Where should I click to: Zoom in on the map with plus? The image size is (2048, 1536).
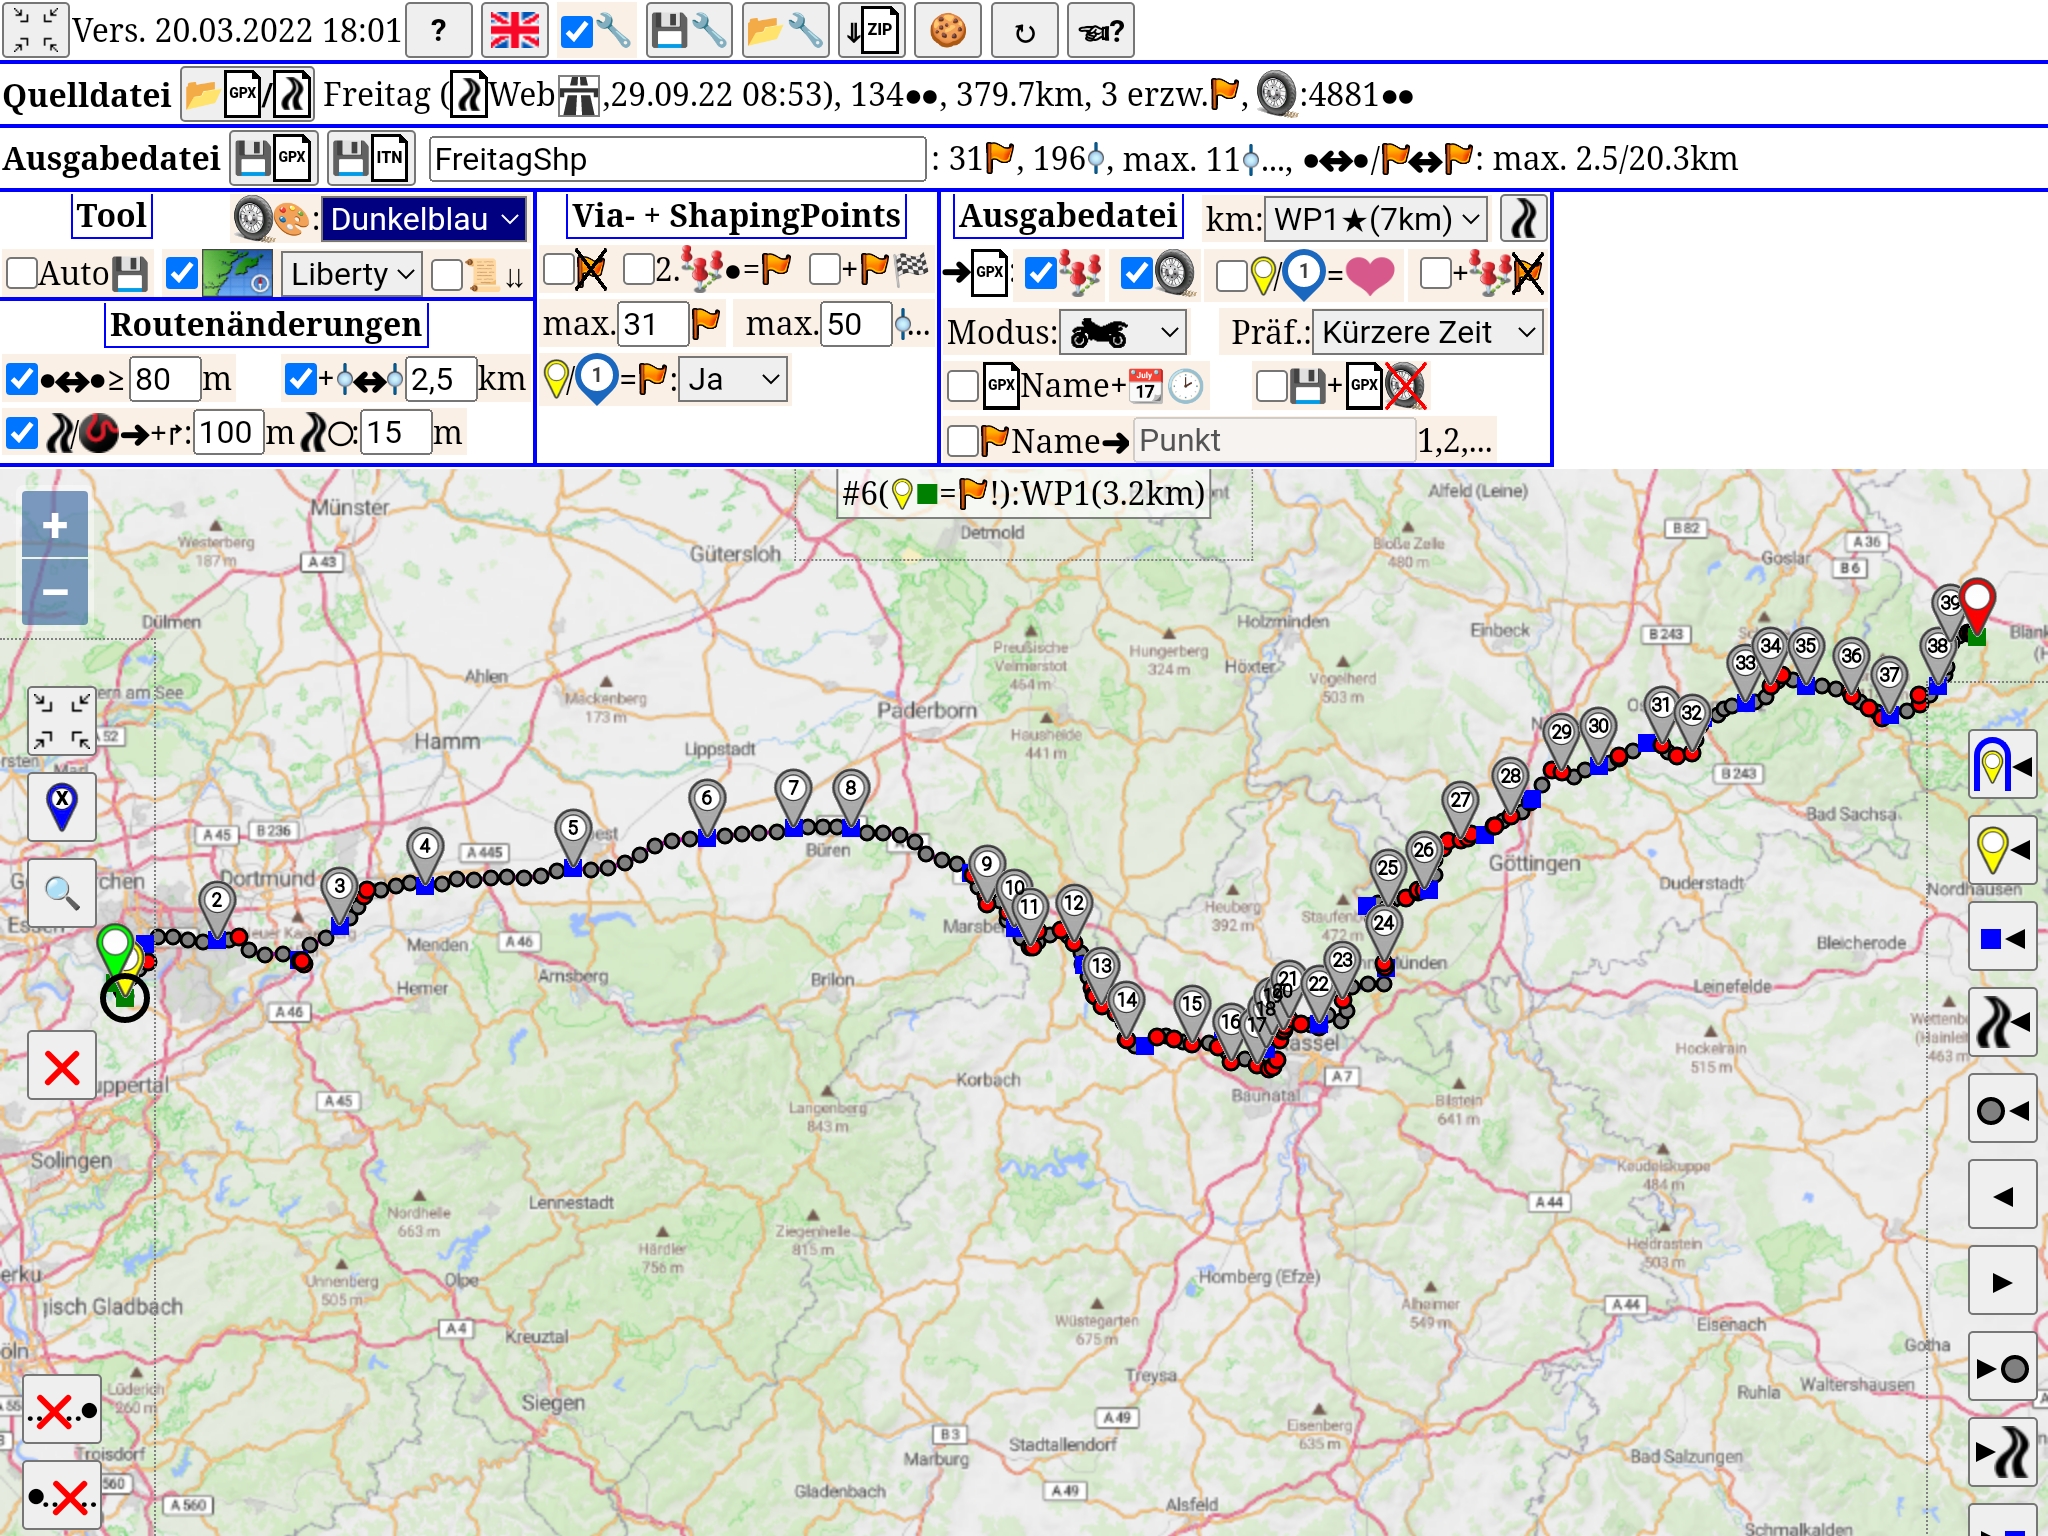click(55, 525)
